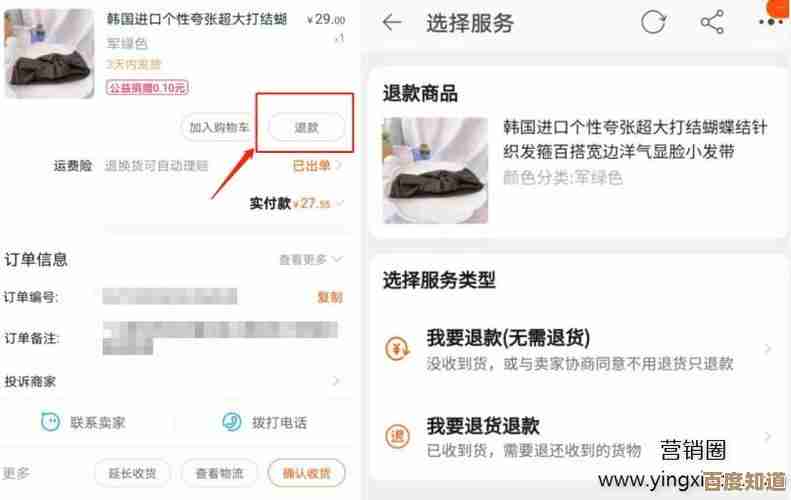The height and width of the screenshot is (500, 791).
Task: Tap the 拨打电话 phone icon
Action: point(232,422)
